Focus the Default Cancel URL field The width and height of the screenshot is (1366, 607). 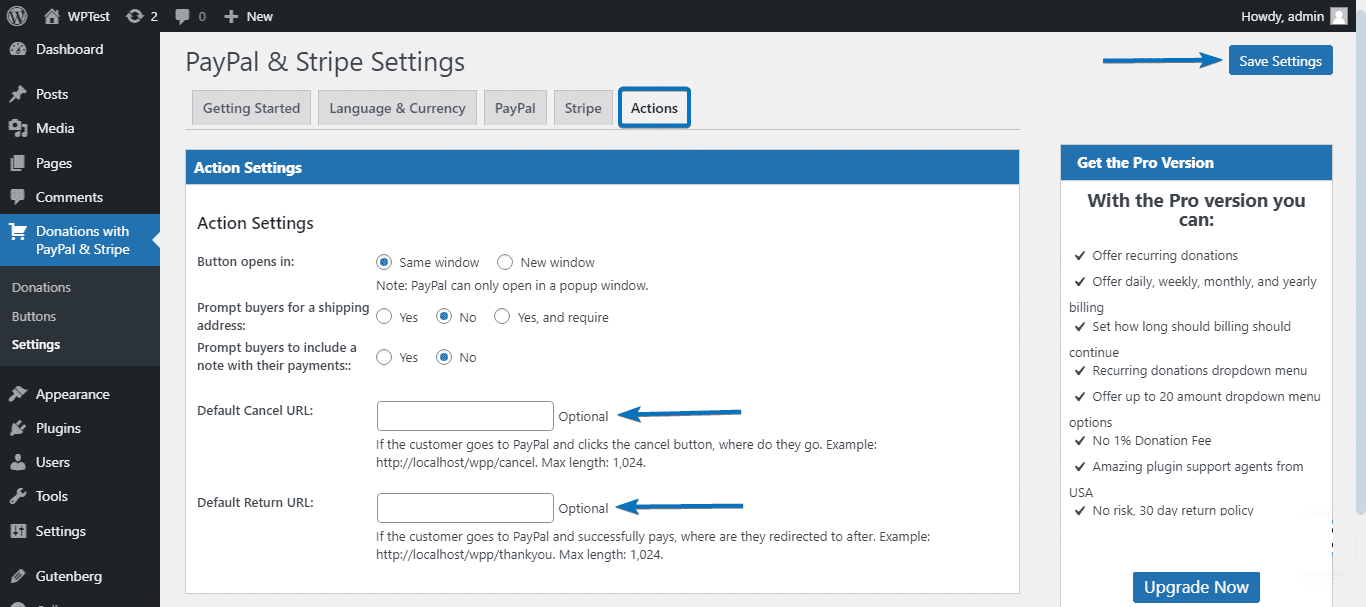point(465,416)
